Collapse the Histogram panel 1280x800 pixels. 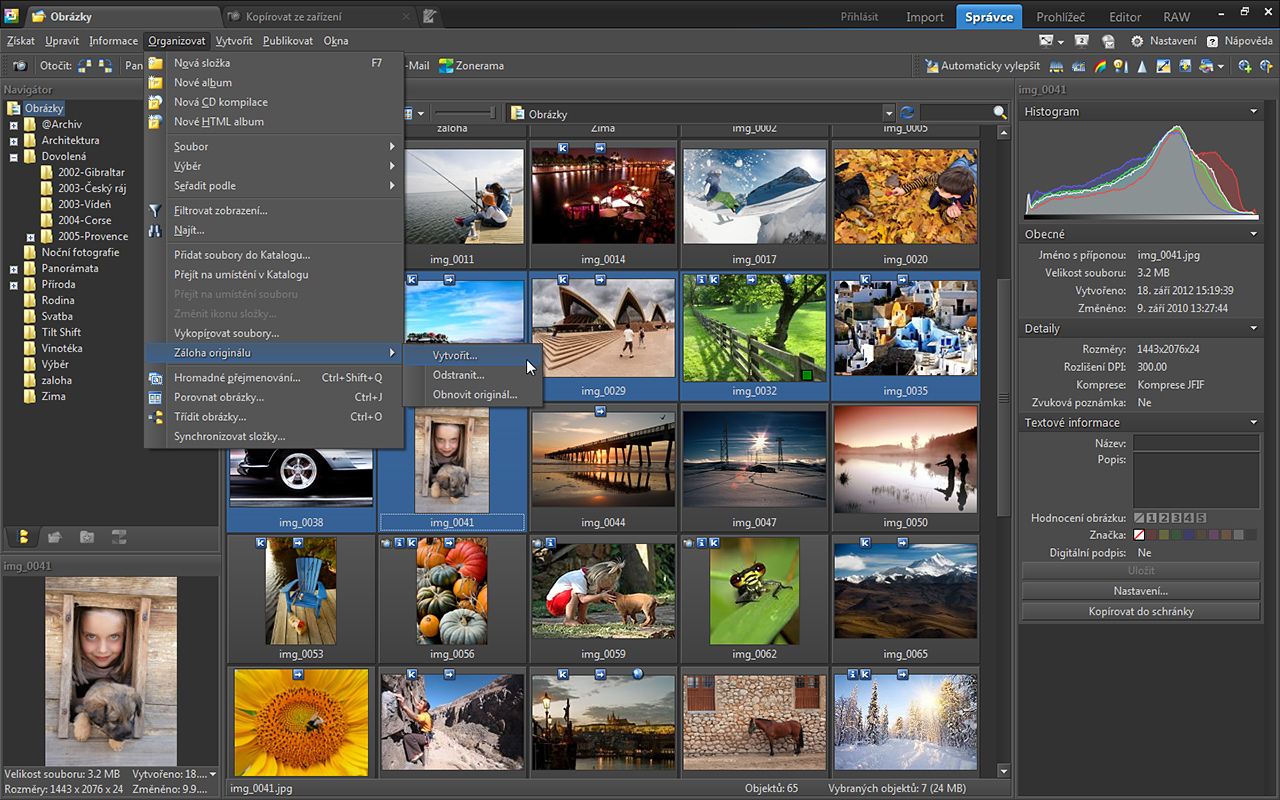point(1252,111)
